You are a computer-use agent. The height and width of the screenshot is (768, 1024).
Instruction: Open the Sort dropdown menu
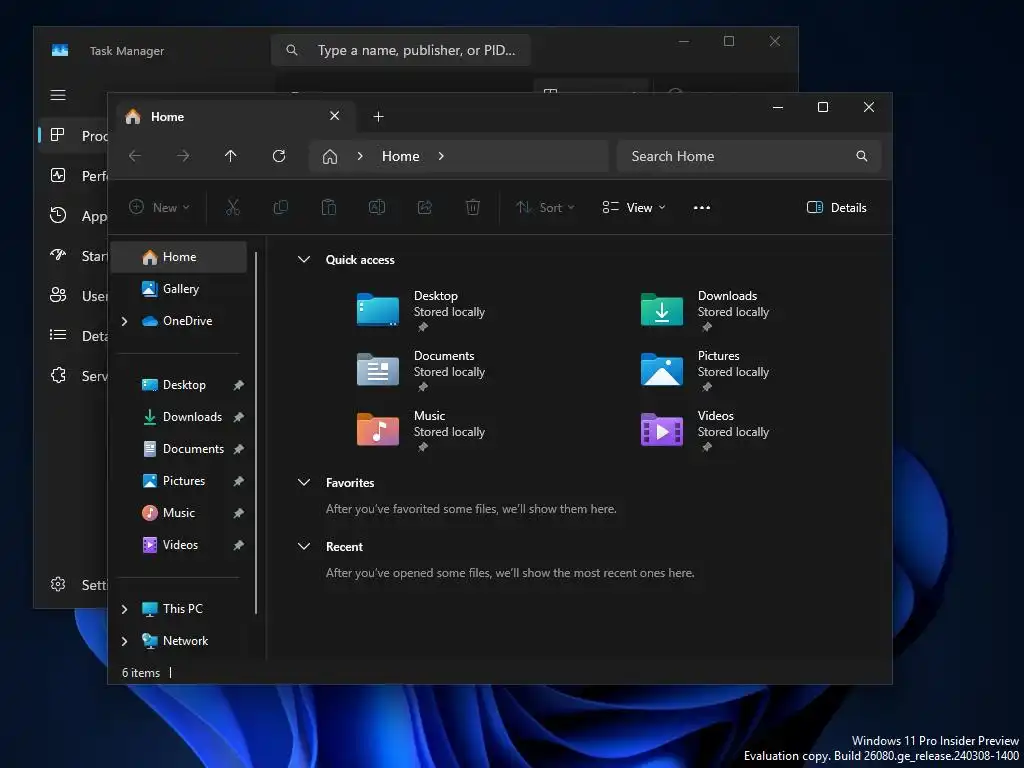click(545, 208)
